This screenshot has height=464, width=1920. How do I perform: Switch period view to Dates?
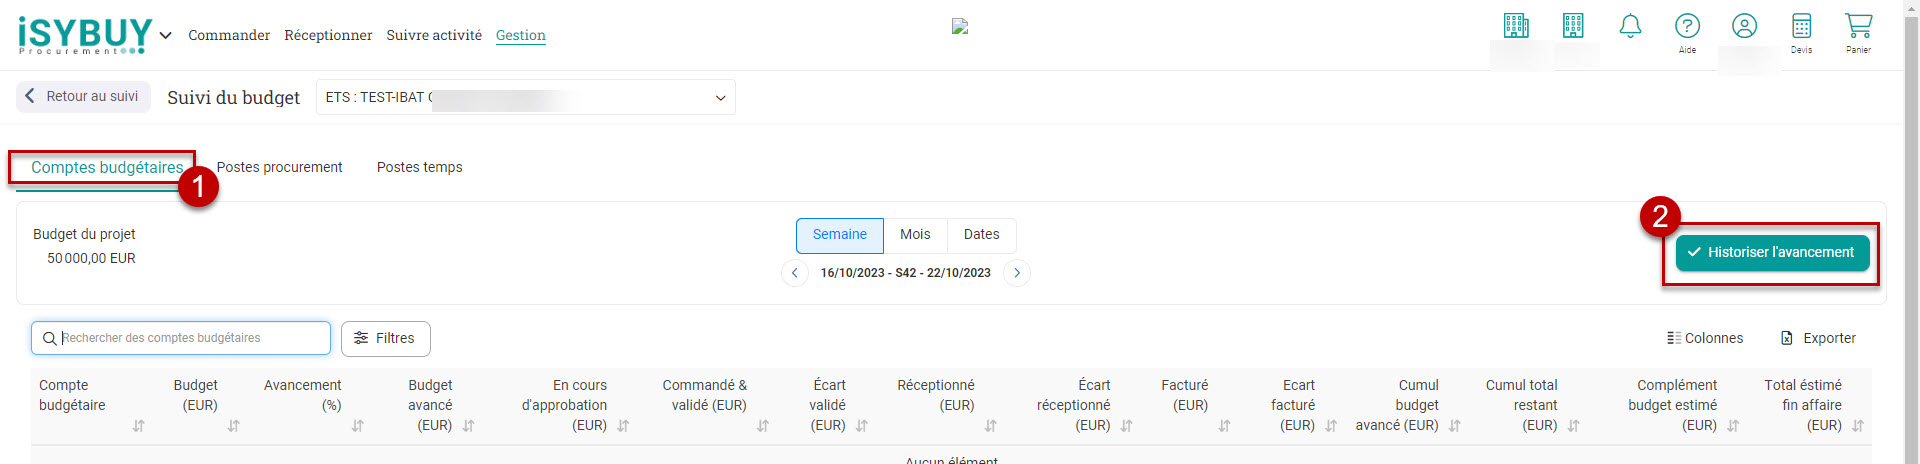[981, 235]
